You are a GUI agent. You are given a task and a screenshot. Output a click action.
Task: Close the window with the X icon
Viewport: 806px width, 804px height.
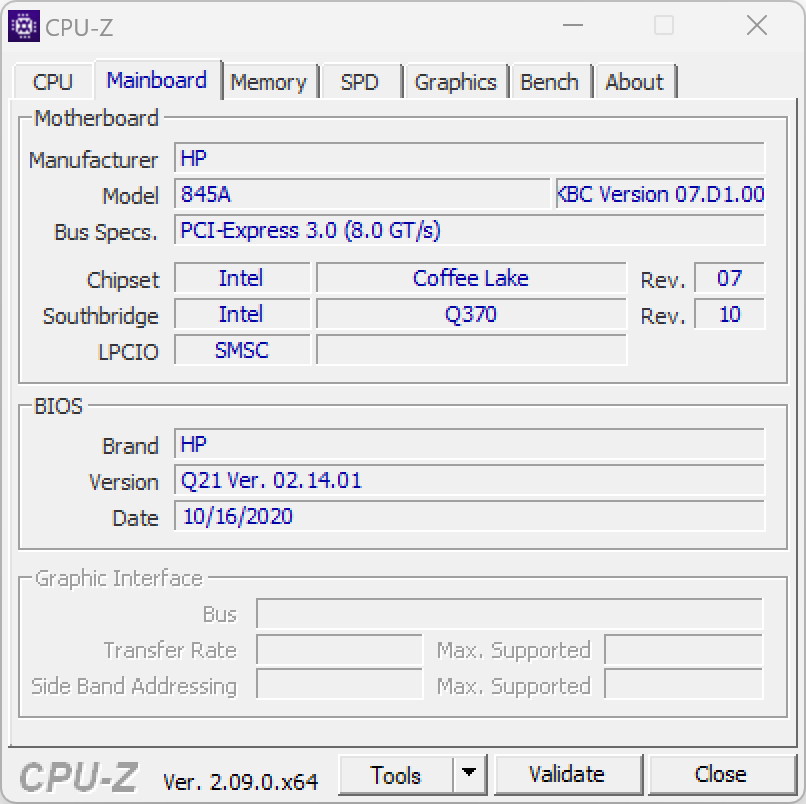(x=757, y=25)
